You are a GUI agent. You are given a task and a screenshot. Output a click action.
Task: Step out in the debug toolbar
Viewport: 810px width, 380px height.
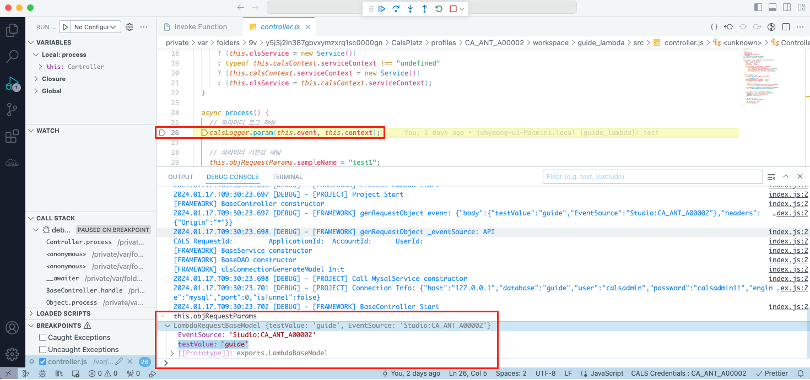pos(425,9)
